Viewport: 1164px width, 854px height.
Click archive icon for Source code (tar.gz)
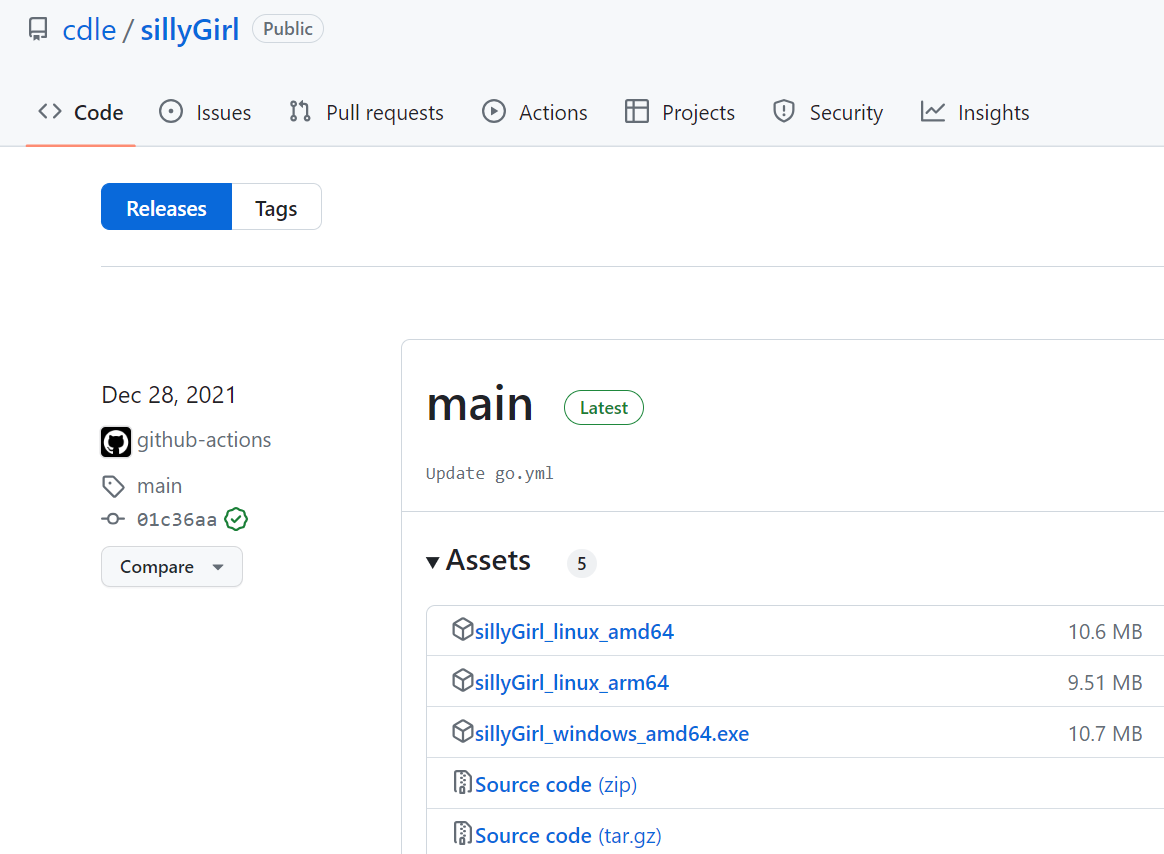click(x=462, y=833)
